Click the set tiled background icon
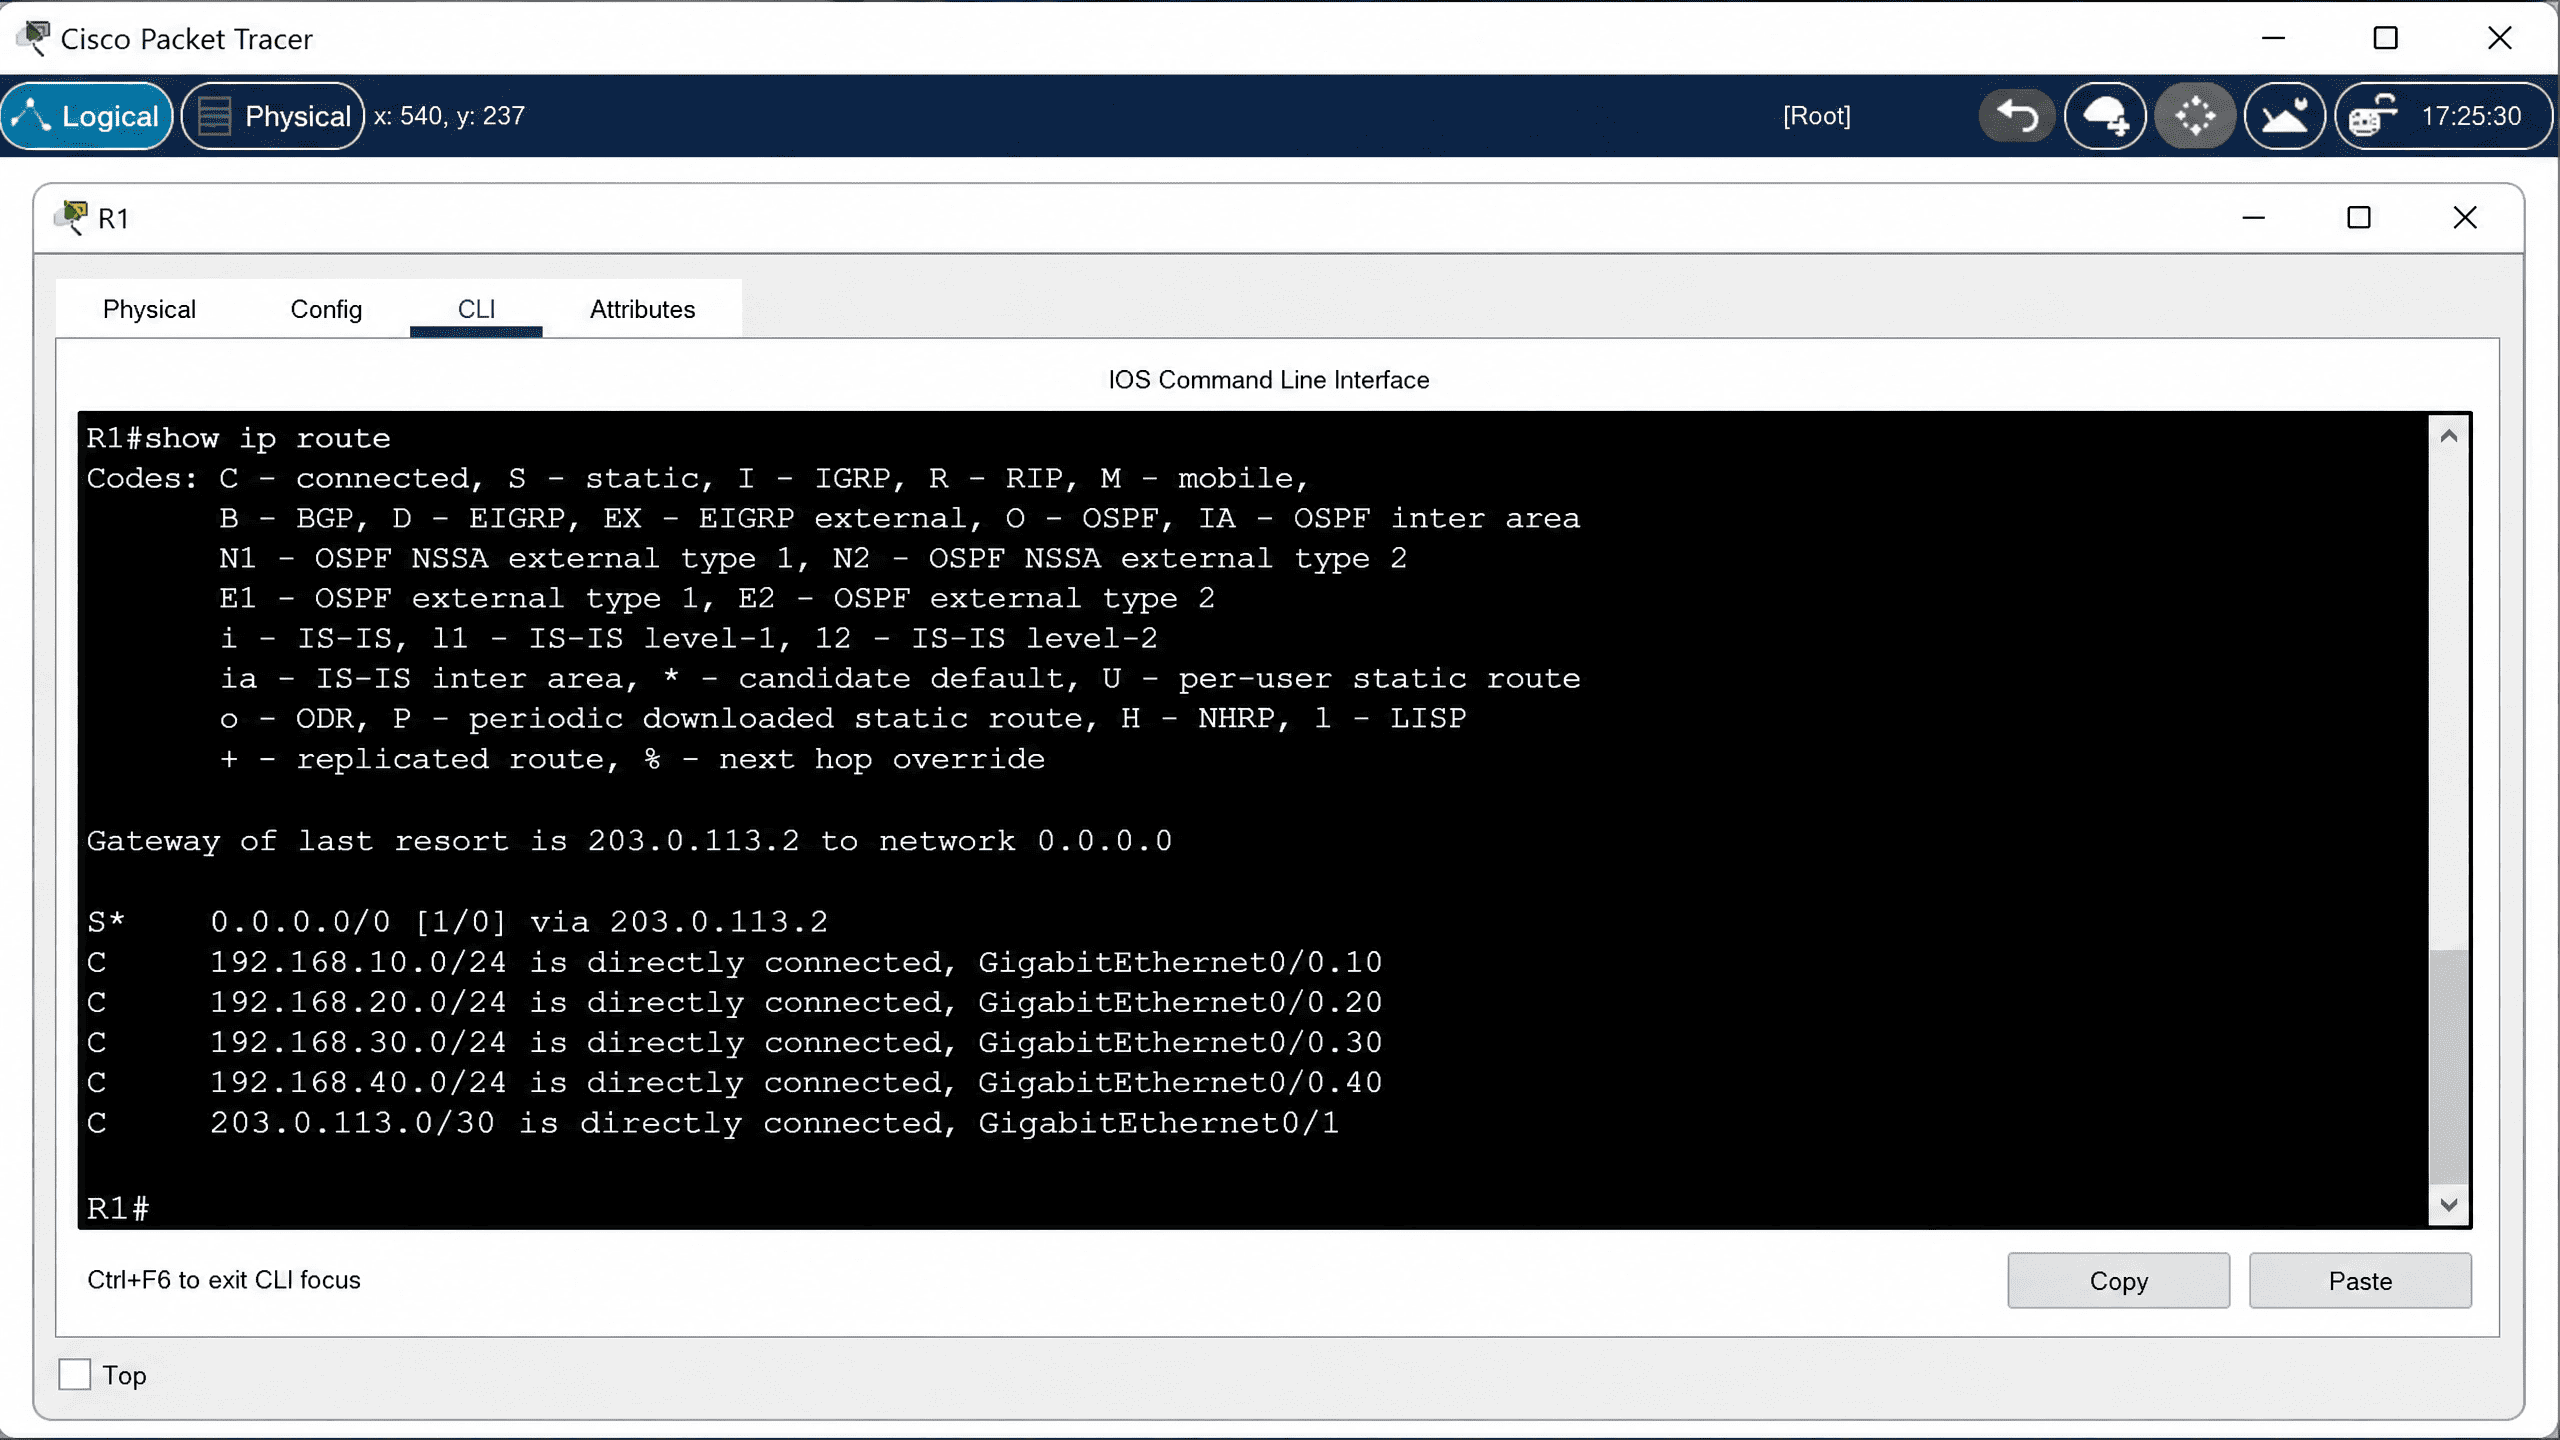 [2284, 116]
